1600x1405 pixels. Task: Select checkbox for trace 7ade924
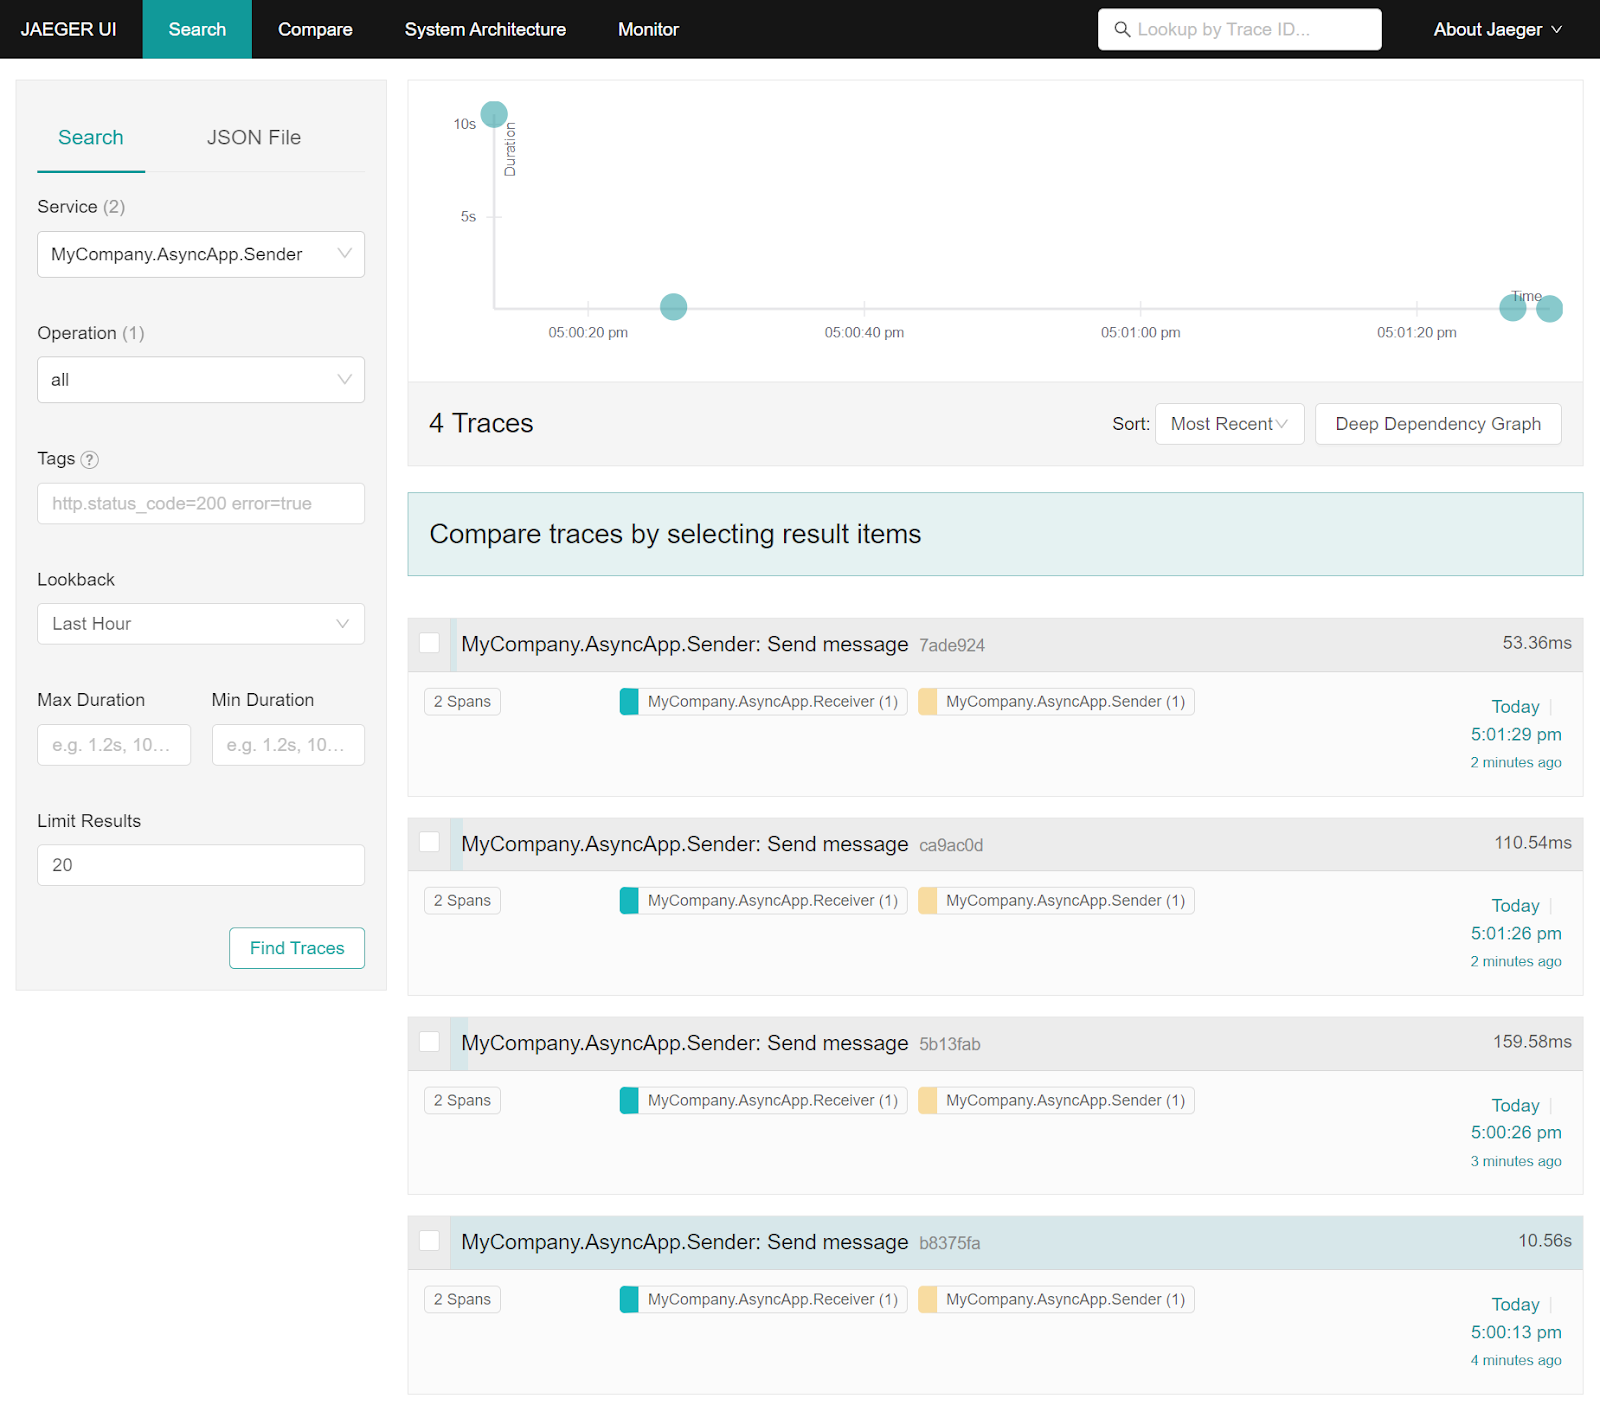point(430,643)
